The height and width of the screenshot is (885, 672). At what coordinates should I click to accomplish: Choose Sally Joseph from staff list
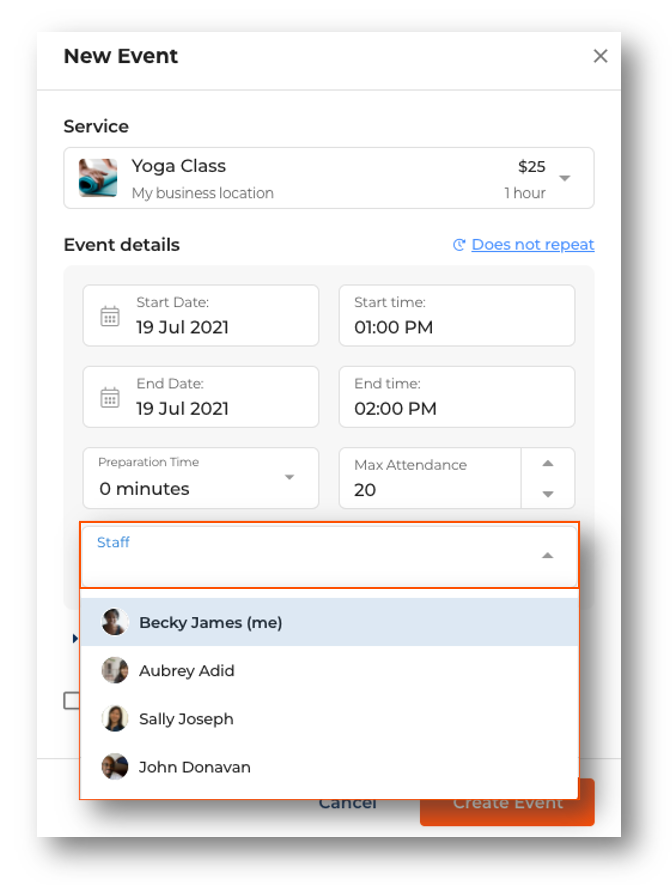(186, 718)
